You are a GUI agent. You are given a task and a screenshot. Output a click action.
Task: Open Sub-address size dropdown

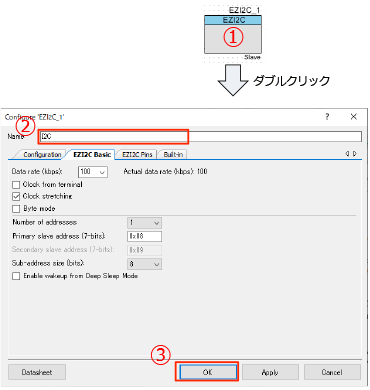pyautogui.click(x=144, y=264)
